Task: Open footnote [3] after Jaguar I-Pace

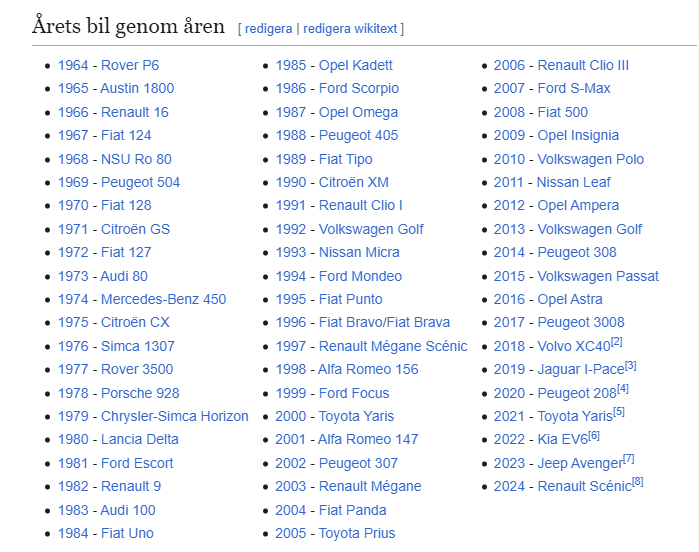Action: [x=631, y=366]
